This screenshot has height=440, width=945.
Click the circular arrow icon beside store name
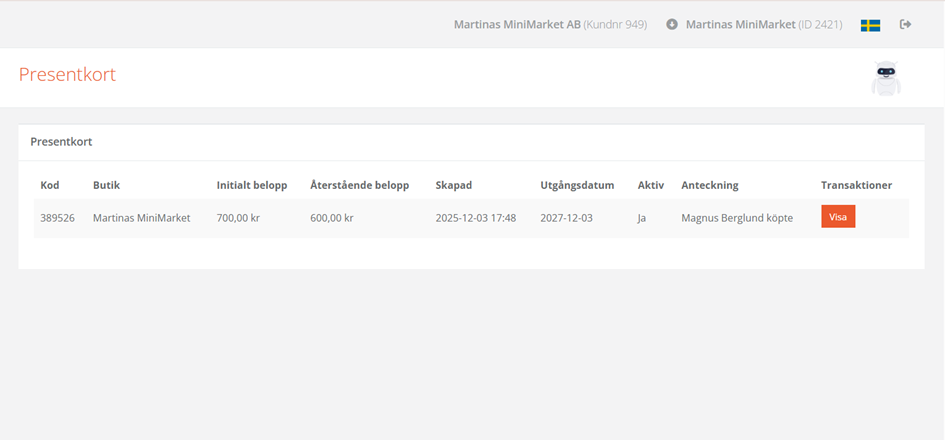[672, 25]
